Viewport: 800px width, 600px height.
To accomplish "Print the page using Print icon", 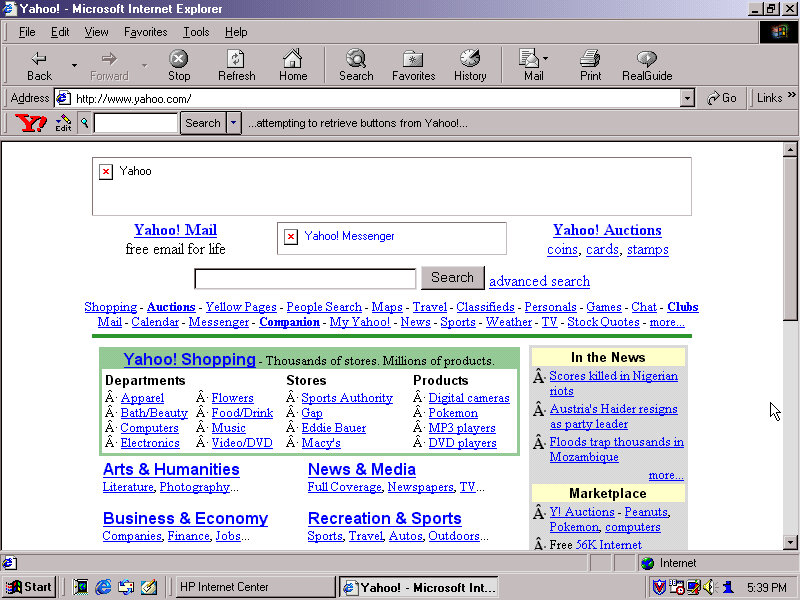I will coord(590,59).
